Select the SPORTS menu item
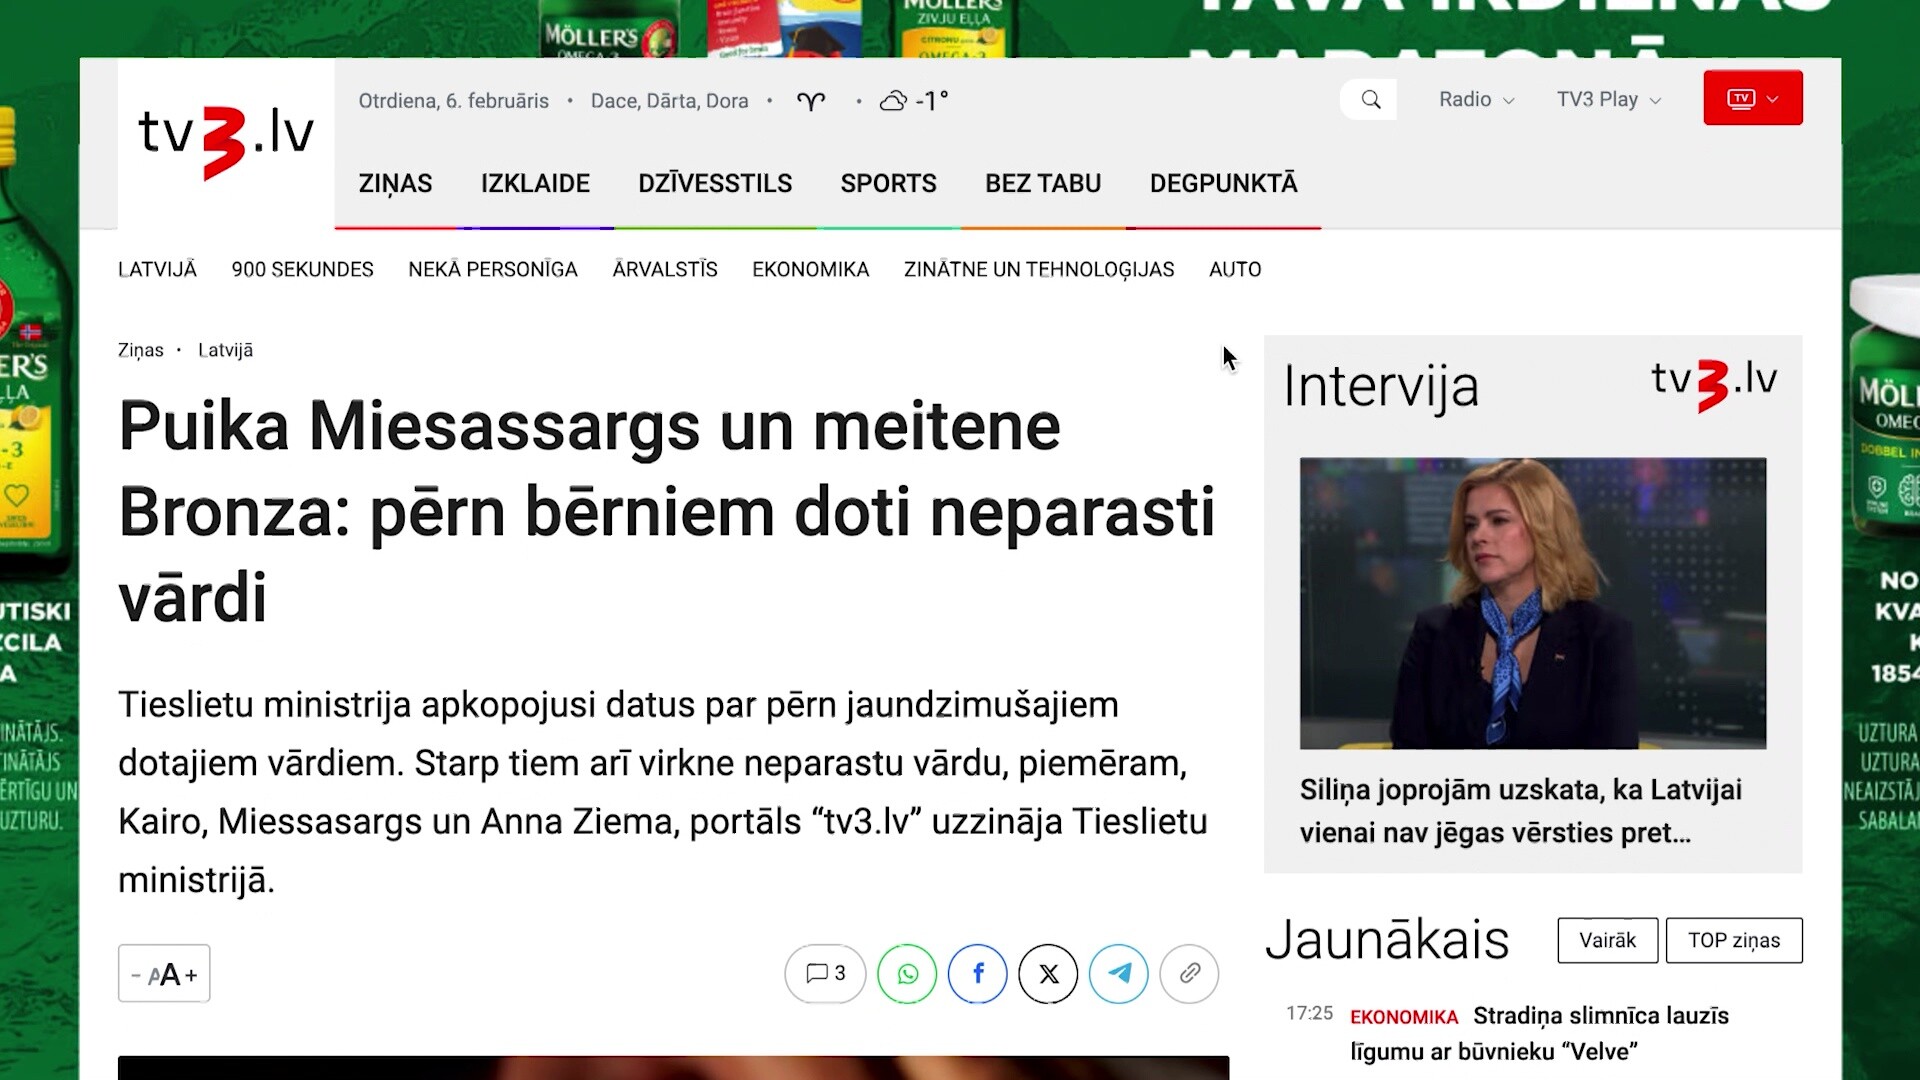The height and width of the screenshot is (1080, 1920). (888, 183)
